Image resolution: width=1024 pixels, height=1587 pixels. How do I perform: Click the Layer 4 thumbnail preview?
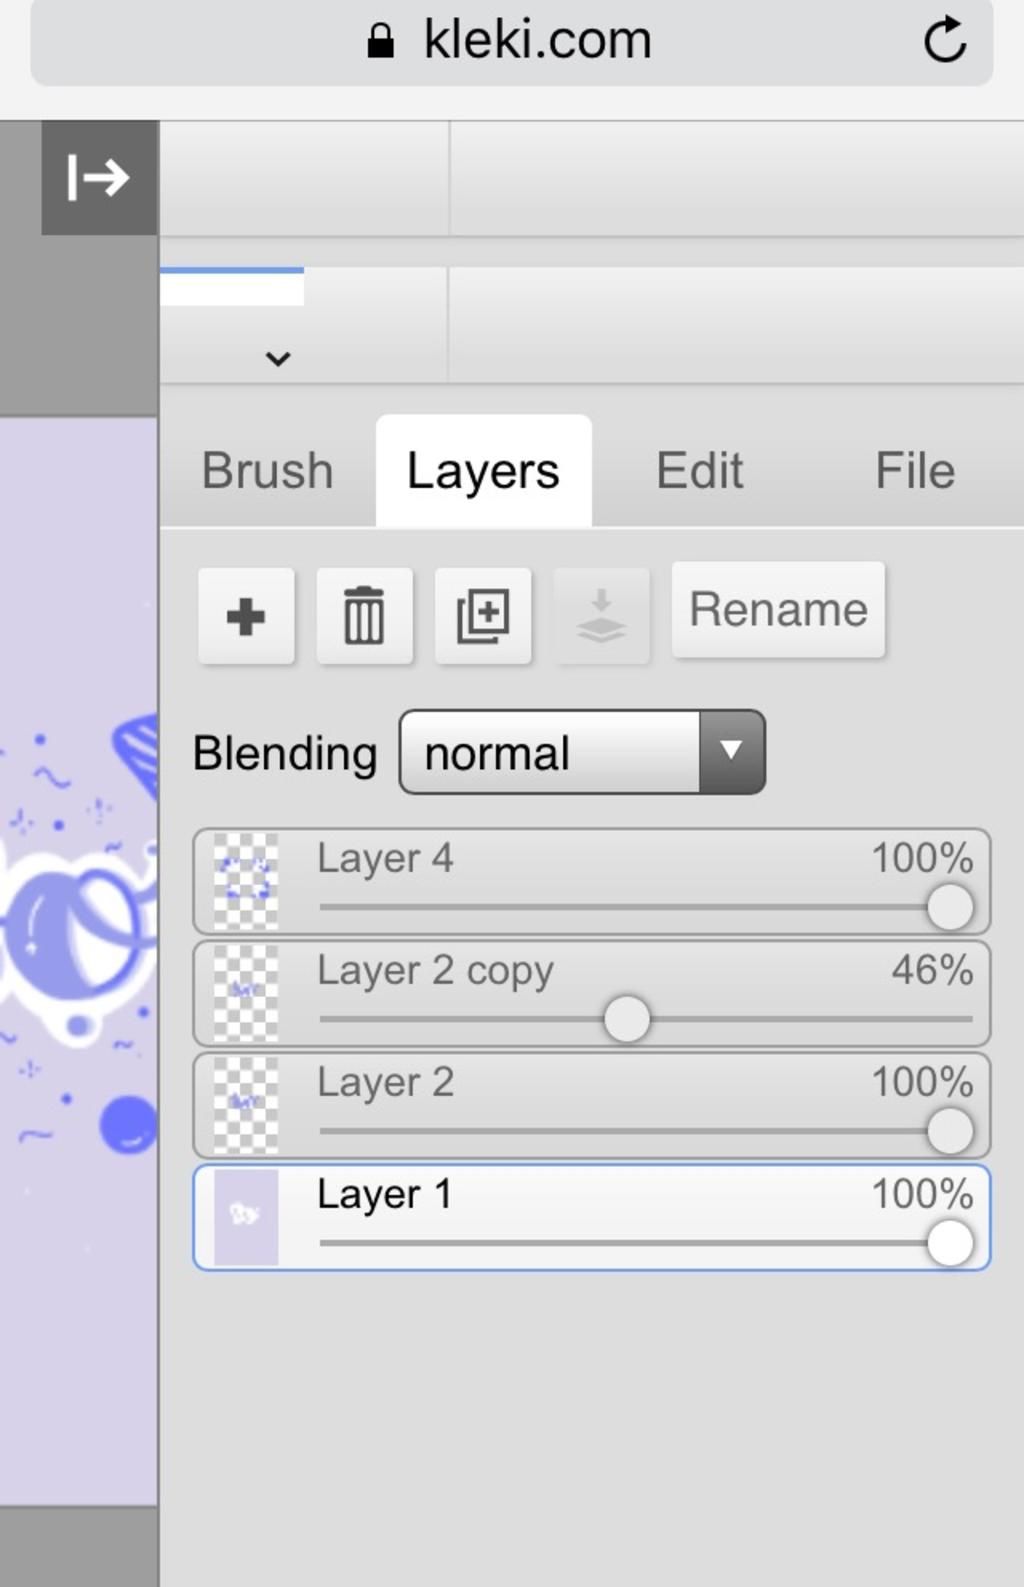[x=246, y=881]
